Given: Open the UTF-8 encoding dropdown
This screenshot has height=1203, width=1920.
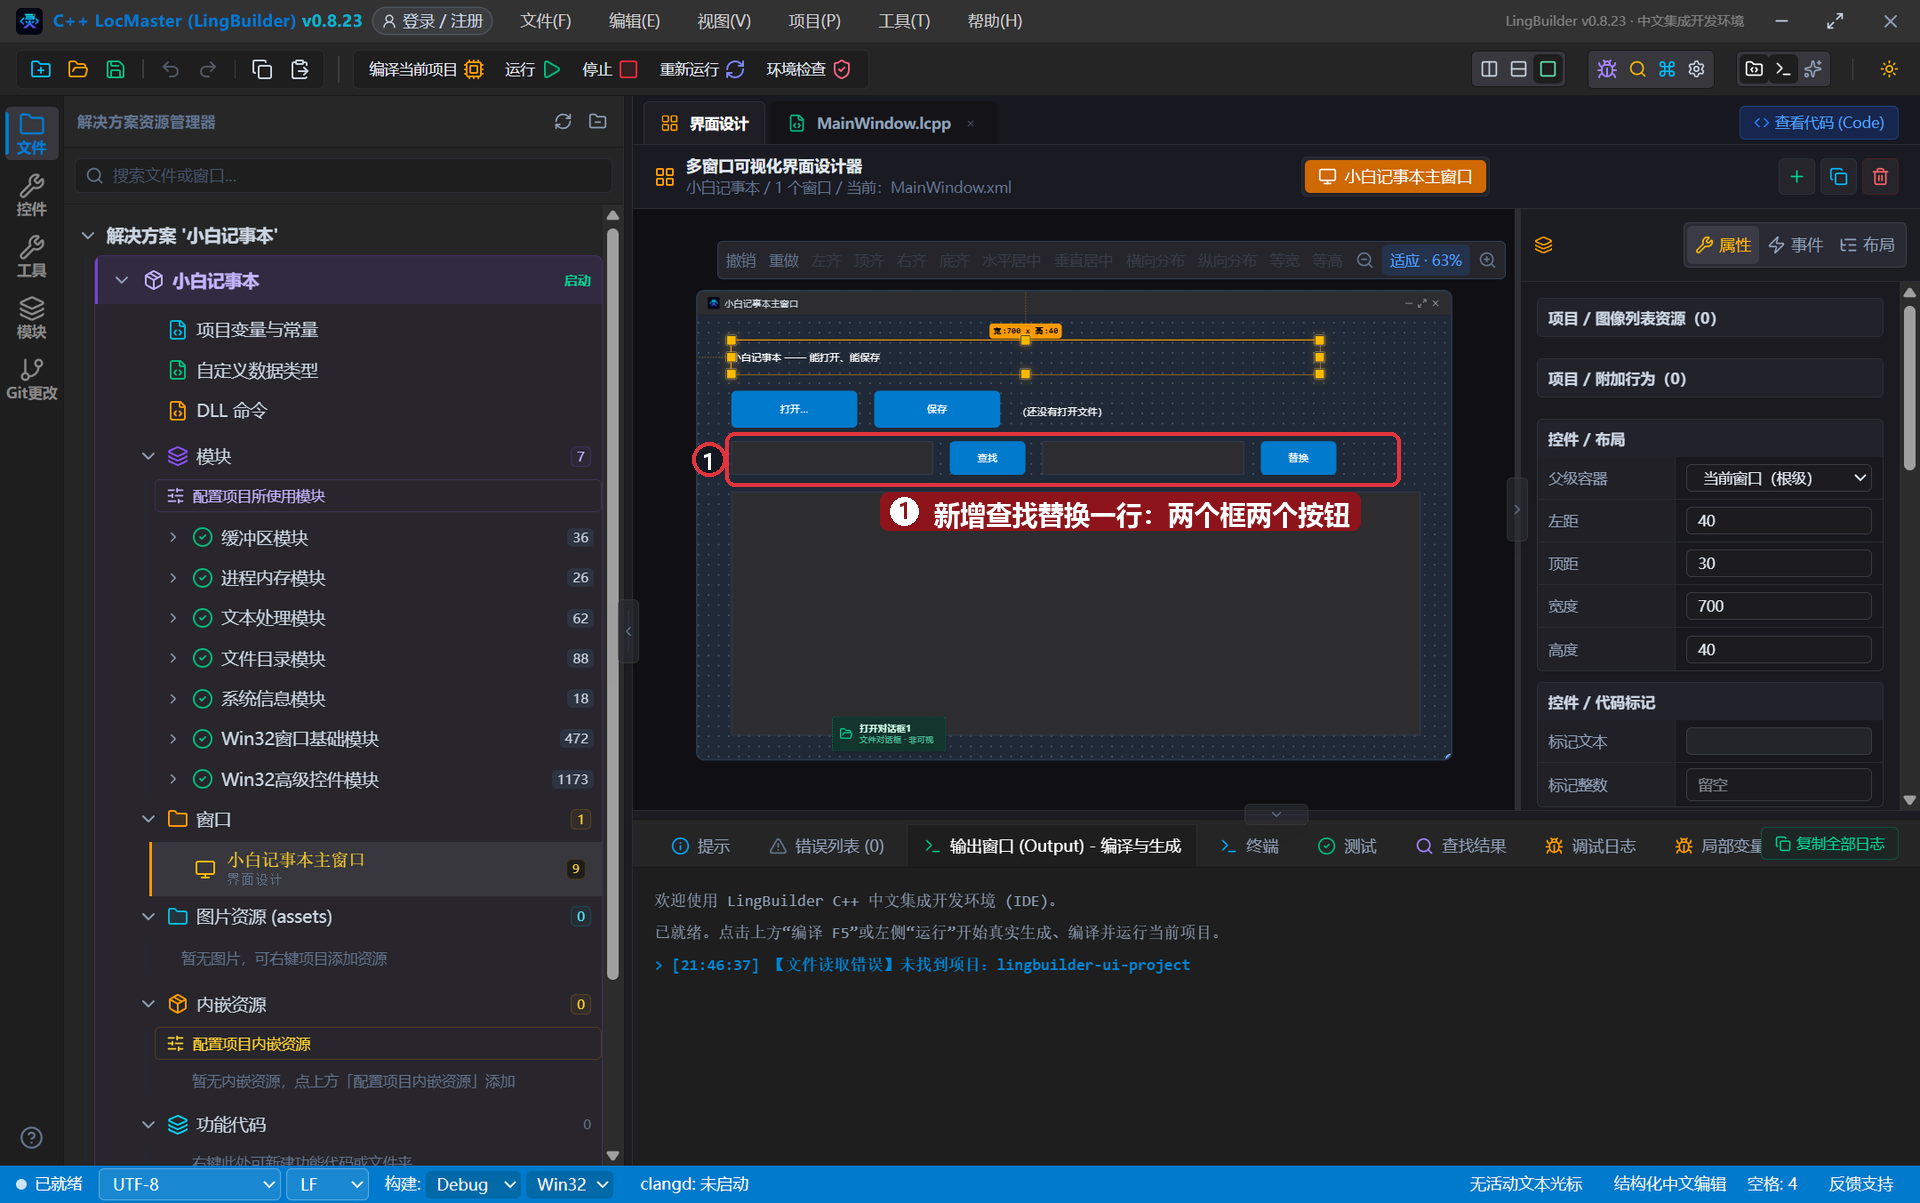Looking at the screenshot, I should [x=190, y=1184].
